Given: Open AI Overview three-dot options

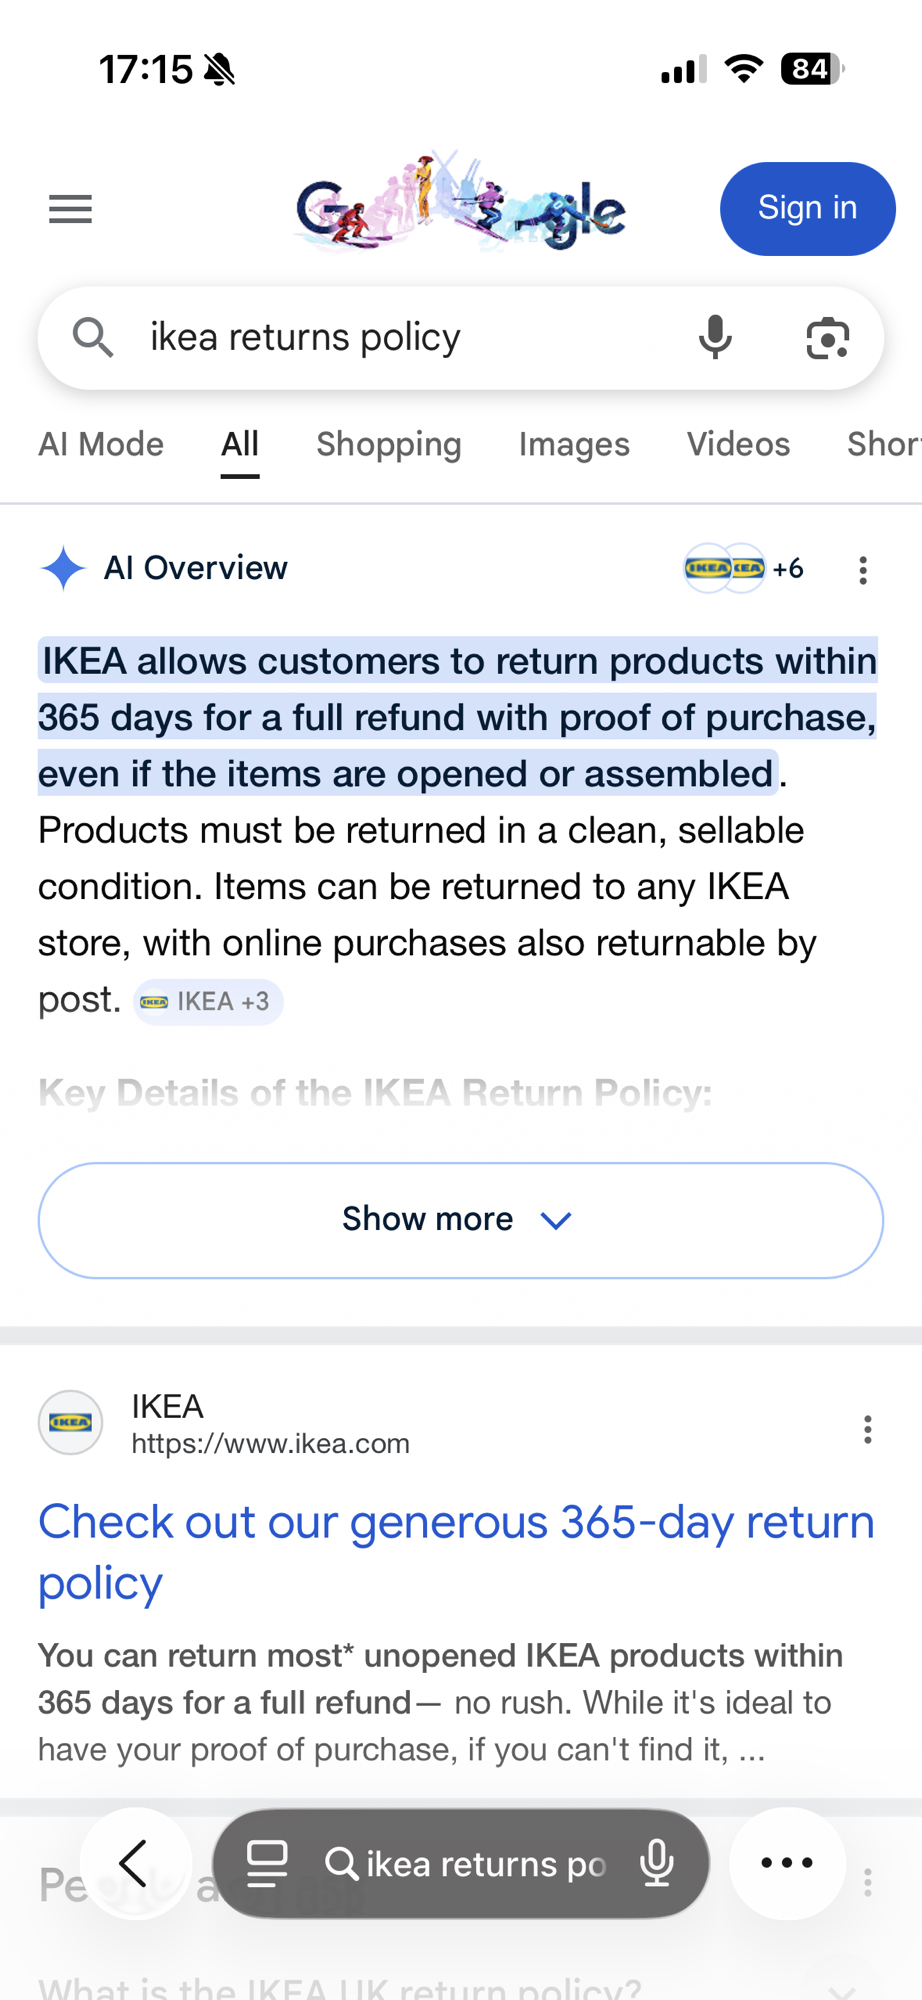Looking at the screenshot, I should tap(863, 570).
